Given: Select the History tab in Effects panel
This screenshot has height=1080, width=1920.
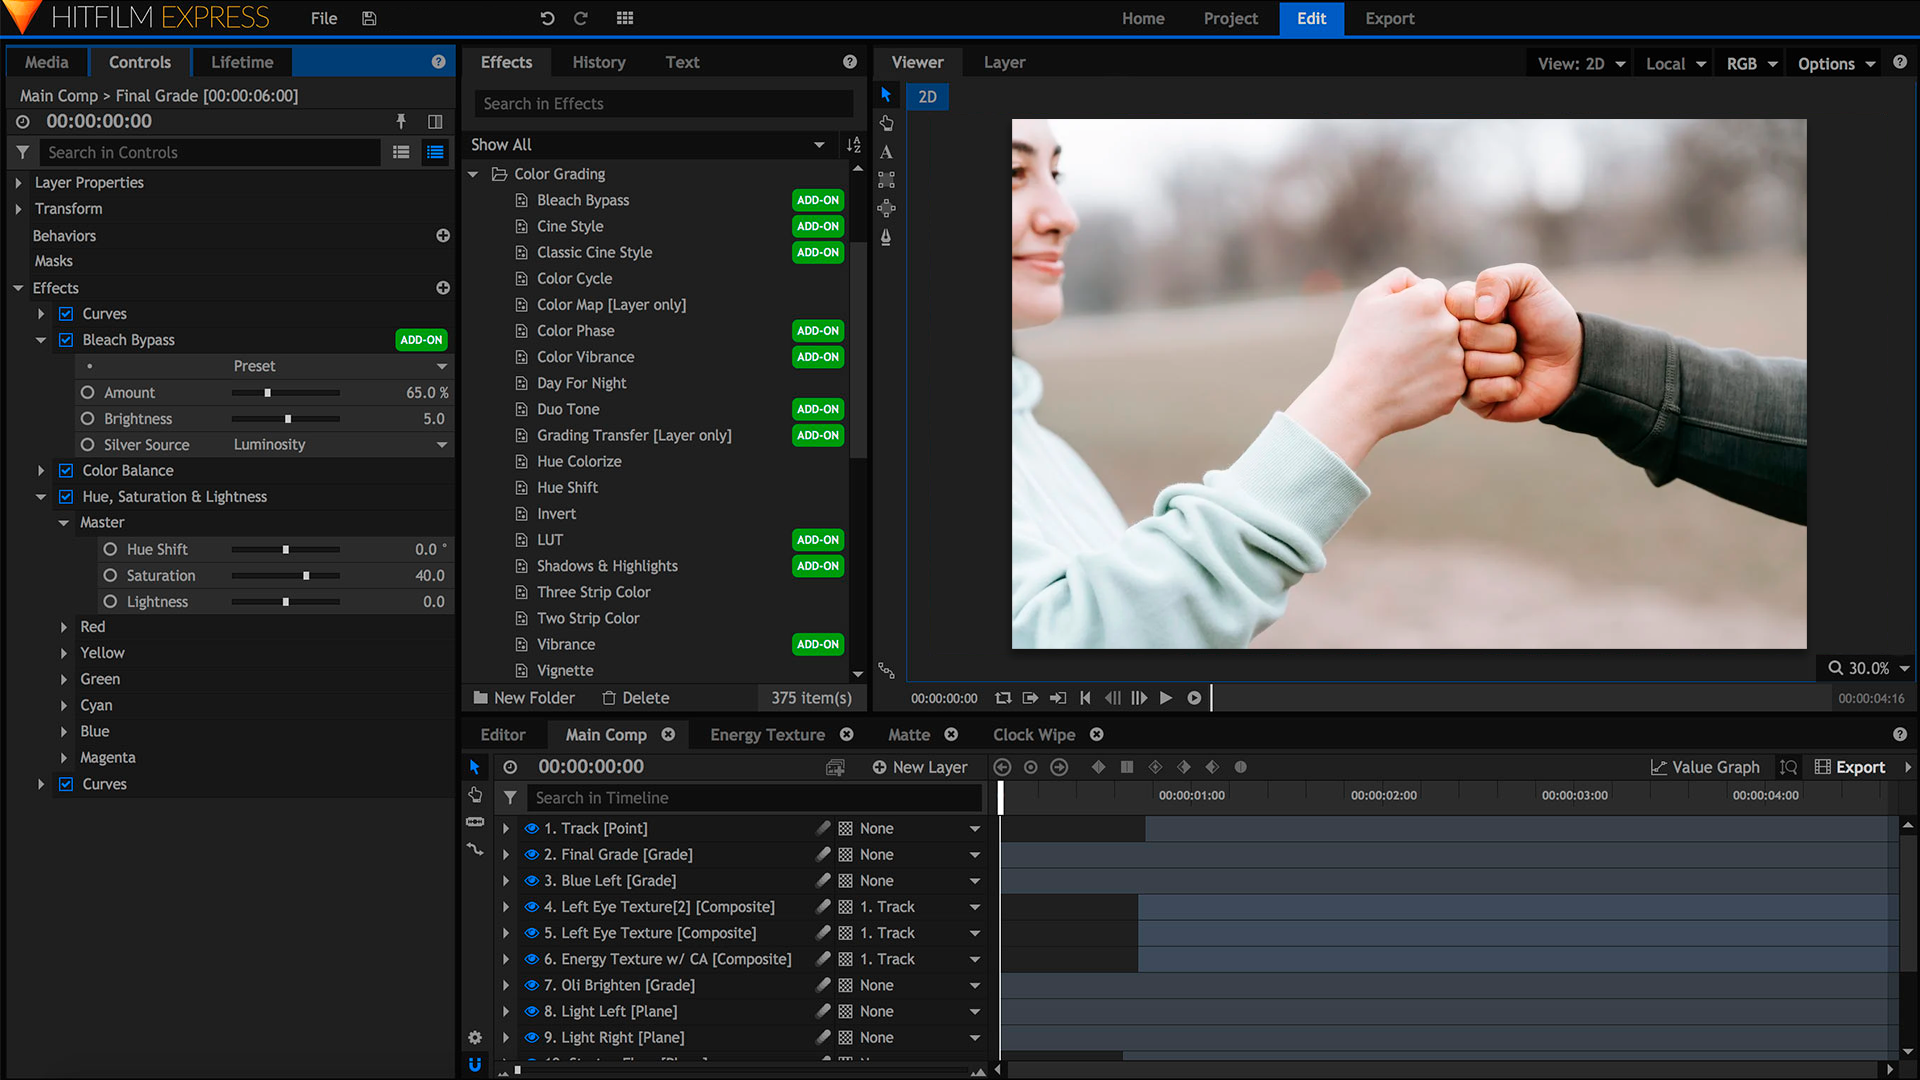Looking at the screenshot, I should (x=599, y=61).
